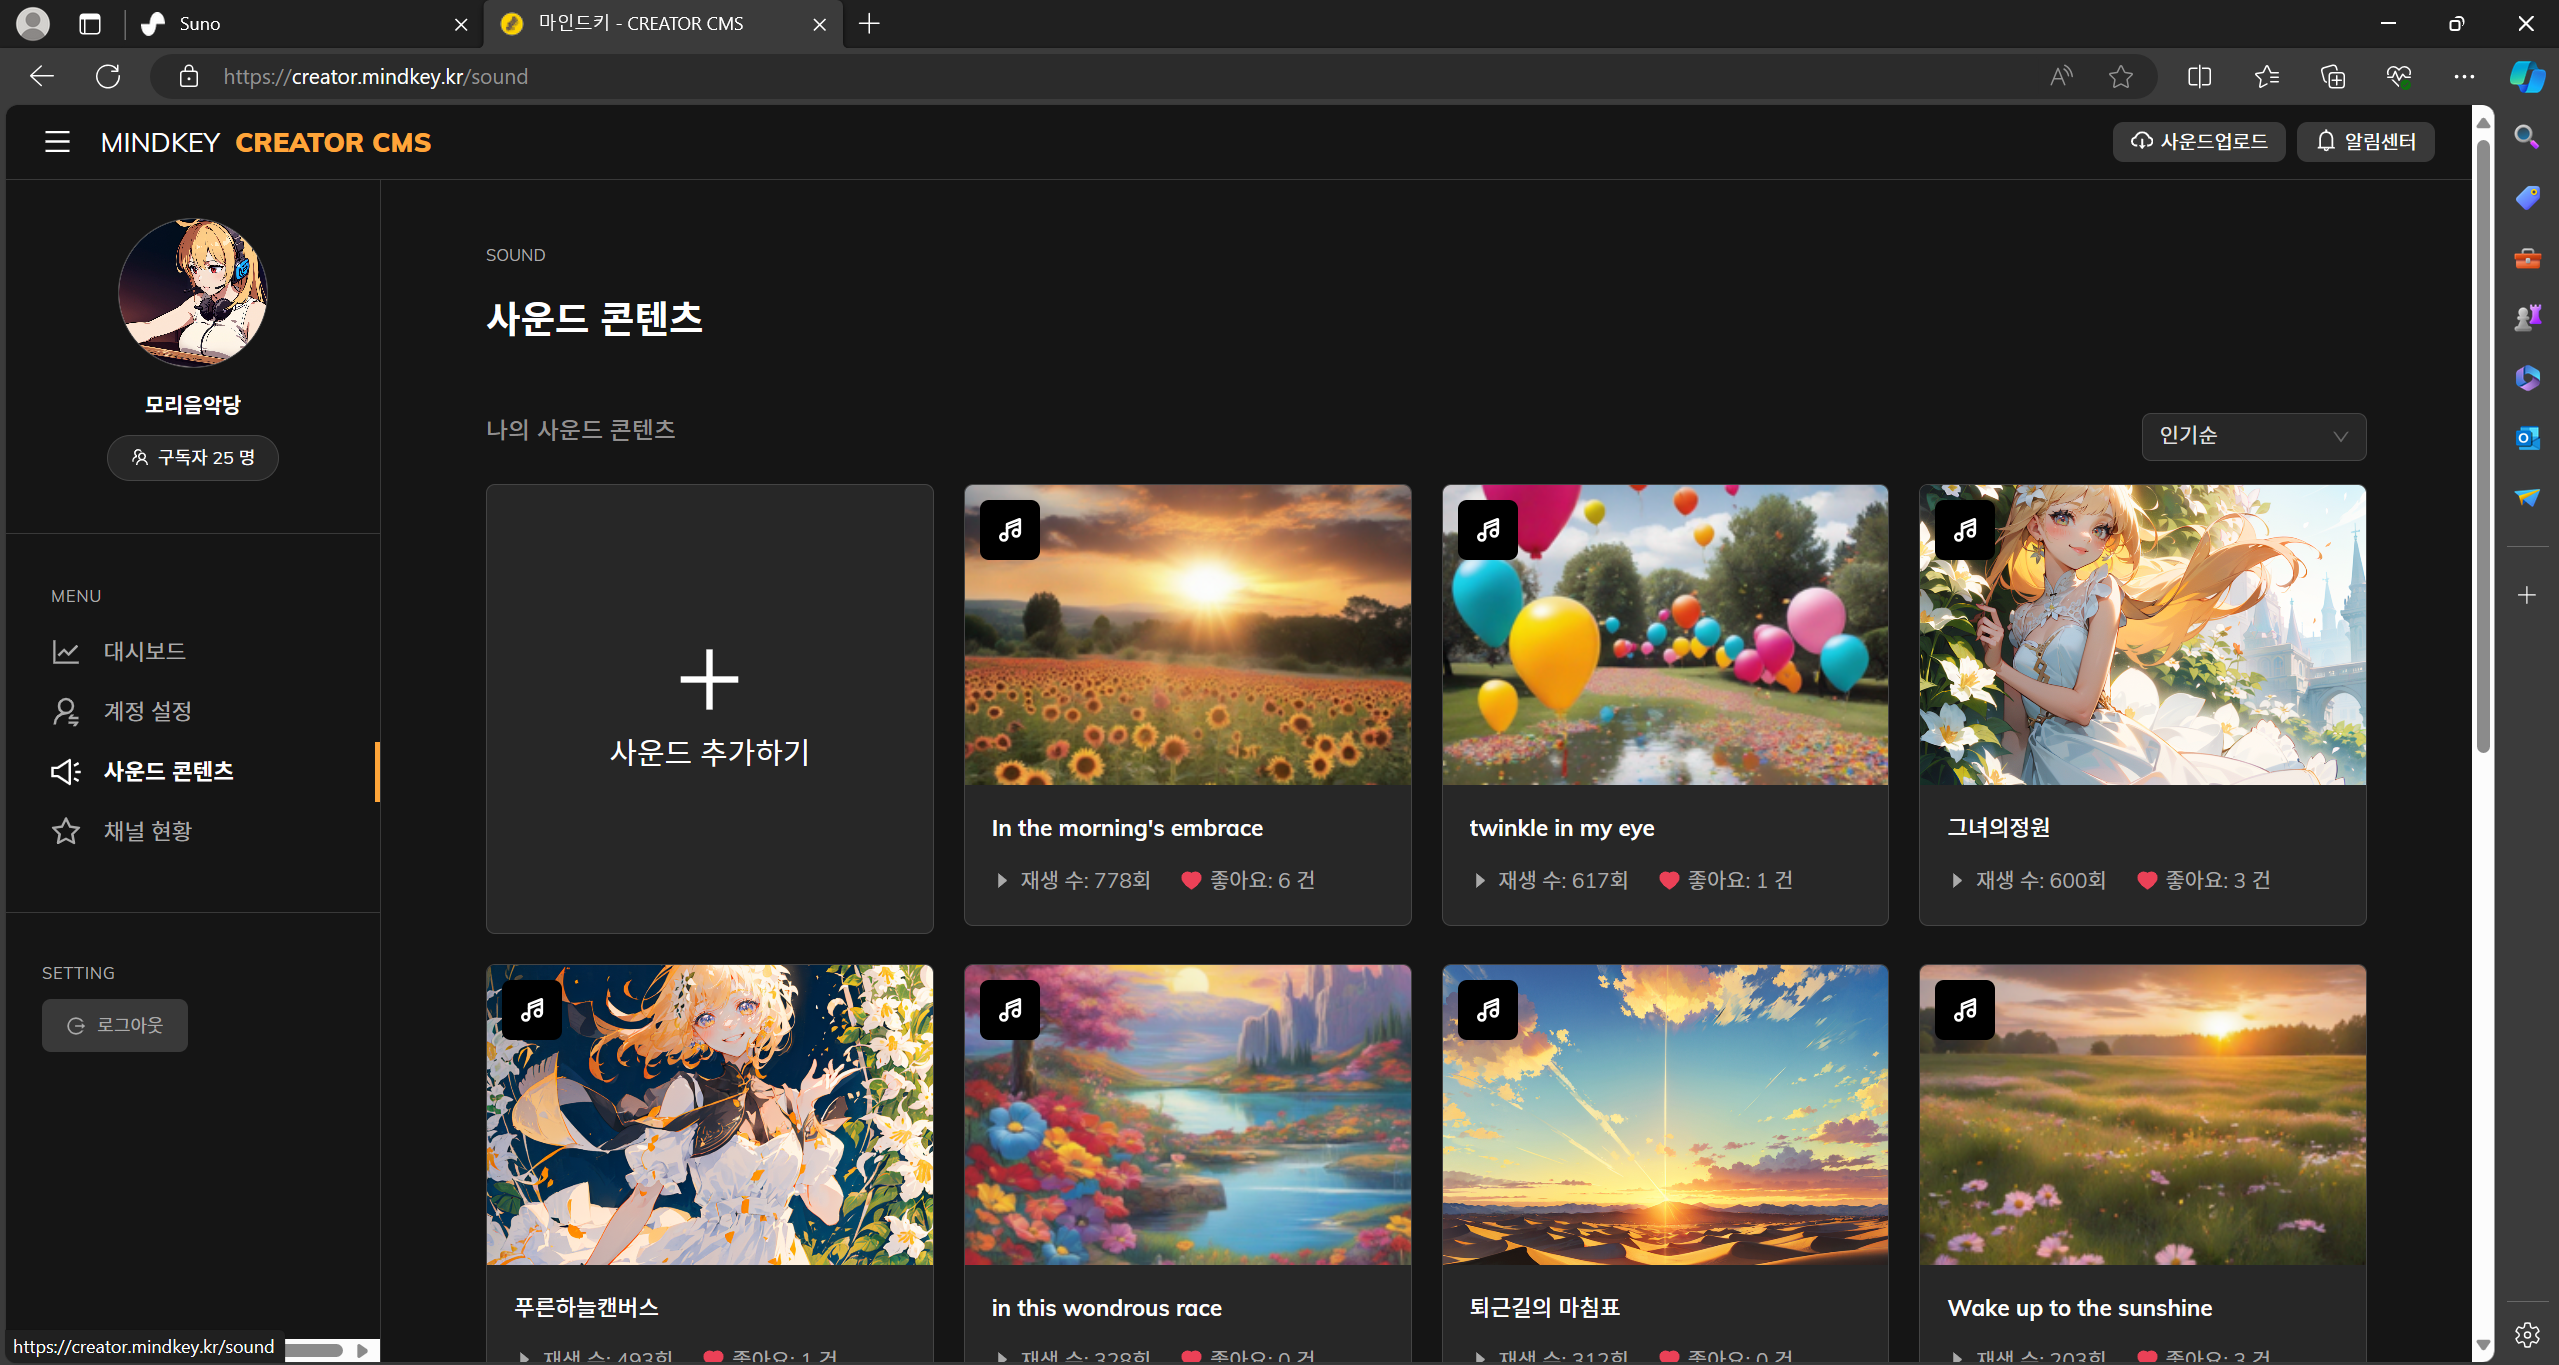Open the 푸른하늘캔버스 thumbnail

pyautogui.click(x=709, y=1115)
